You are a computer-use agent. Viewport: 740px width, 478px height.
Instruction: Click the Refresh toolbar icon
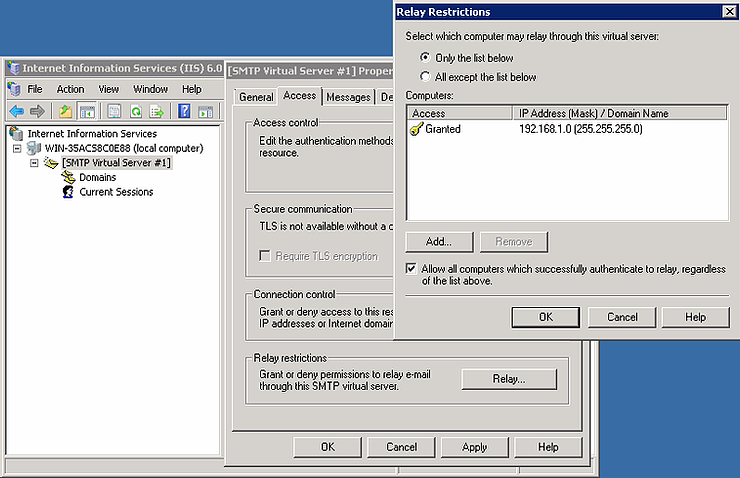134,111
